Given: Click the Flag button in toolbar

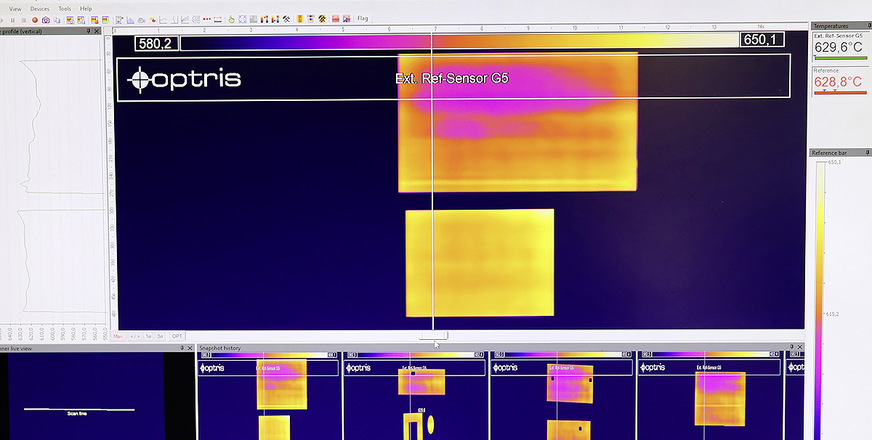Looking at the screenshot, I should point(363,18).
